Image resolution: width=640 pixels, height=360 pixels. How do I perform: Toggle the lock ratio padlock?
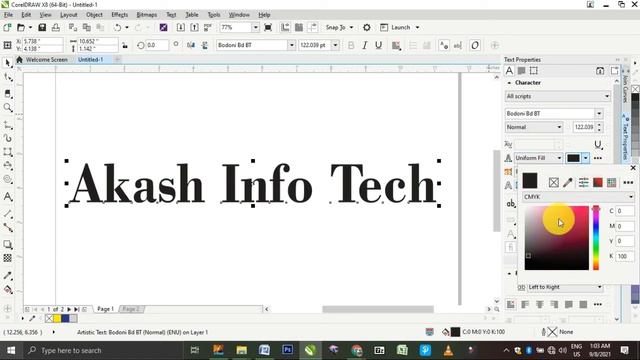tap(125, 45)
